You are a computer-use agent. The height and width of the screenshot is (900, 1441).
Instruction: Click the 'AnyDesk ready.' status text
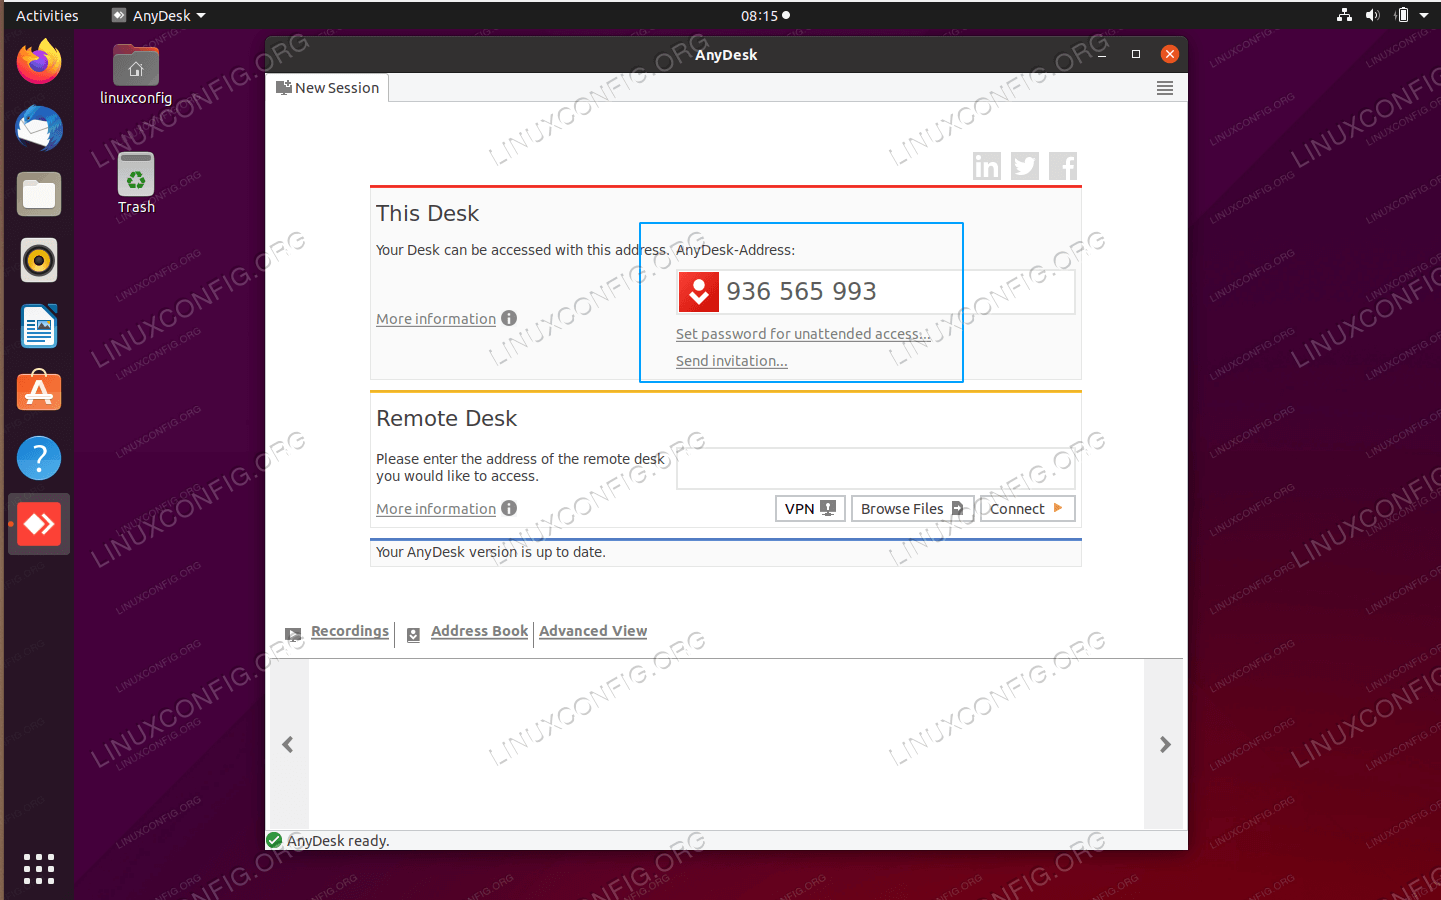tap(338, 841)
